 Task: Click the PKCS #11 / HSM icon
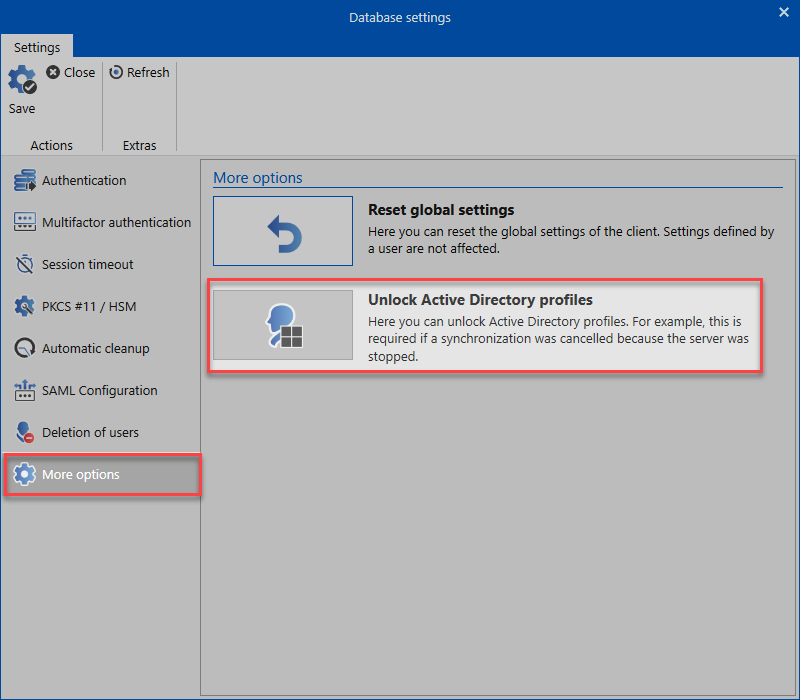pos(24,306)
